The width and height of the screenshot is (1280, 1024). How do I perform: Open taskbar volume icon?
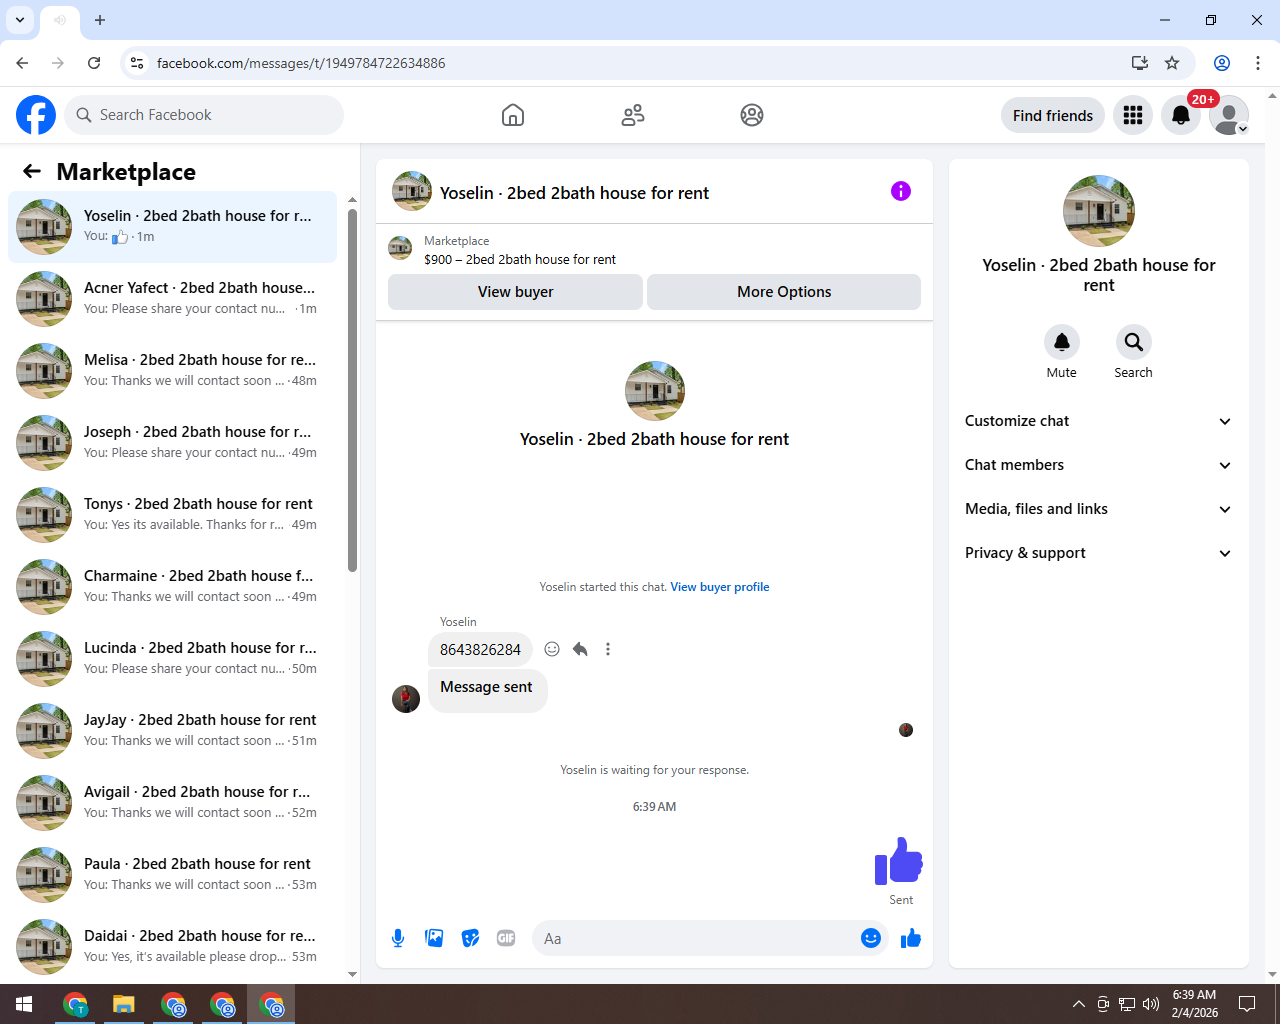point(1151,1004)
